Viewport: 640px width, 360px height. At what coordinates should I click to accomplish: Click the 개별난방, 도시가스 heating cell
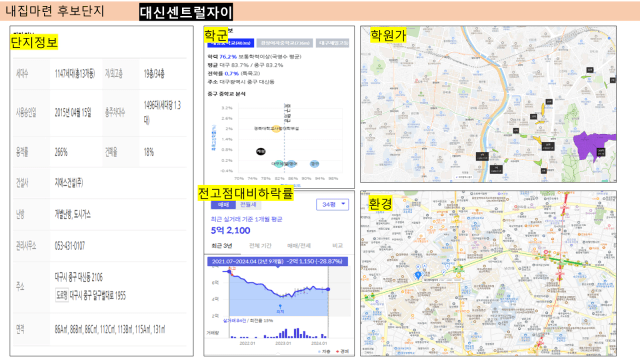coord(73,214)
